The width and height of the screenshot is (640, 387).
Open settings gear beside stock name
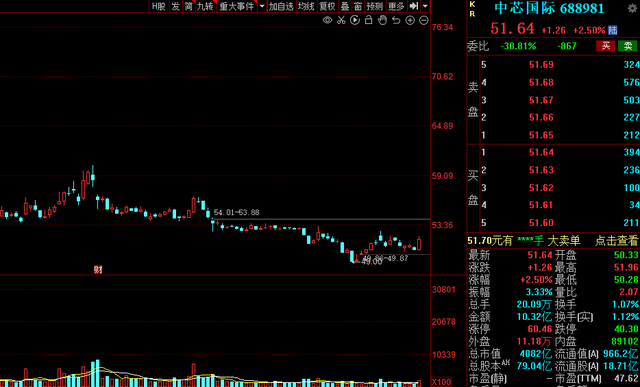[632, 8]
